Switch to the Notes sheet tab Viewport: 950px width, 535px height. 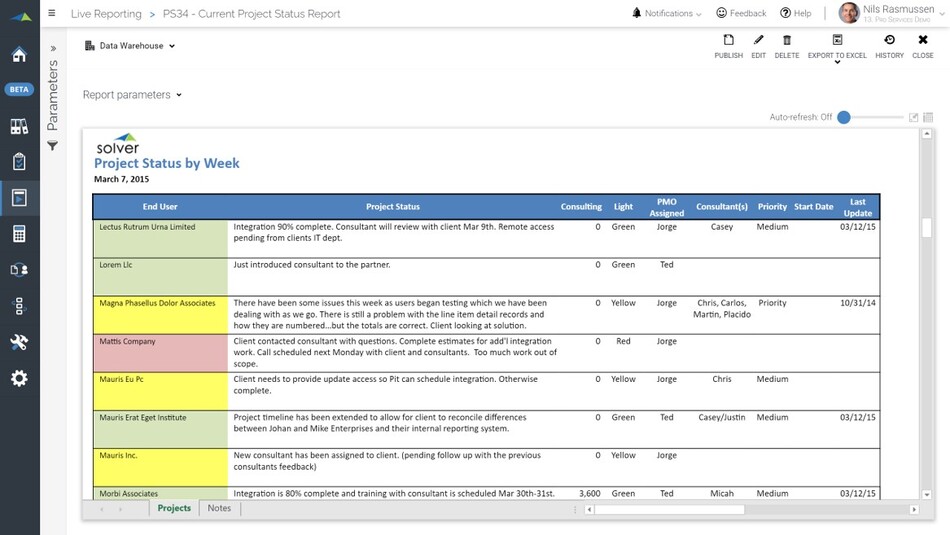click(219, 508)
